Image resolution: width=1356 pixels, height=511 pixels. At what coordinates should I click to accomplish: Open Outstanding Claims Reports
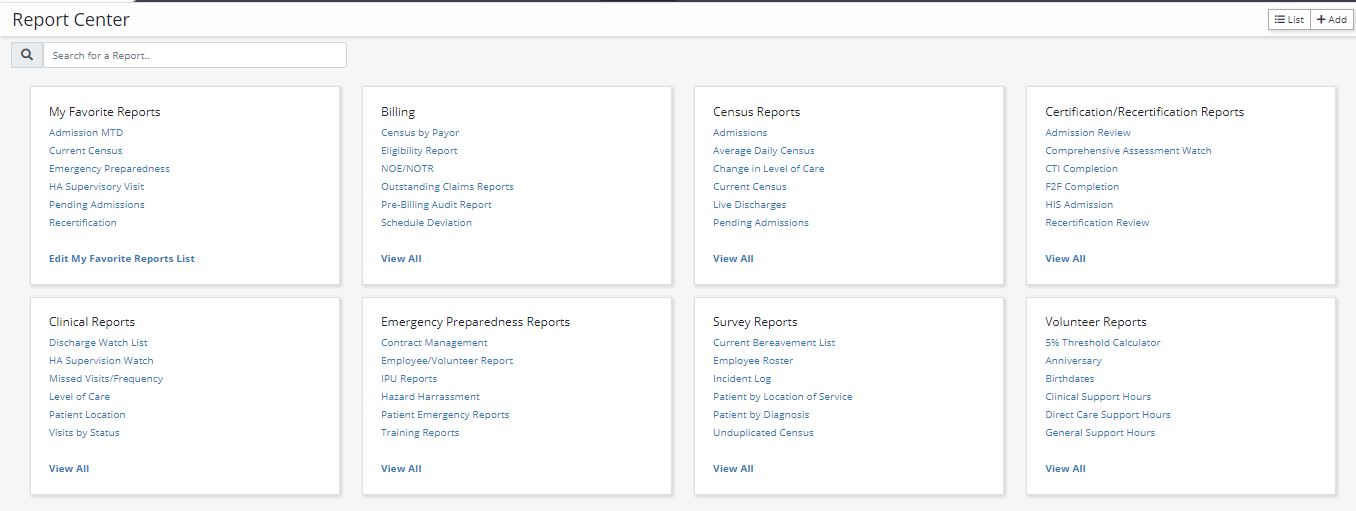[447, 187]
